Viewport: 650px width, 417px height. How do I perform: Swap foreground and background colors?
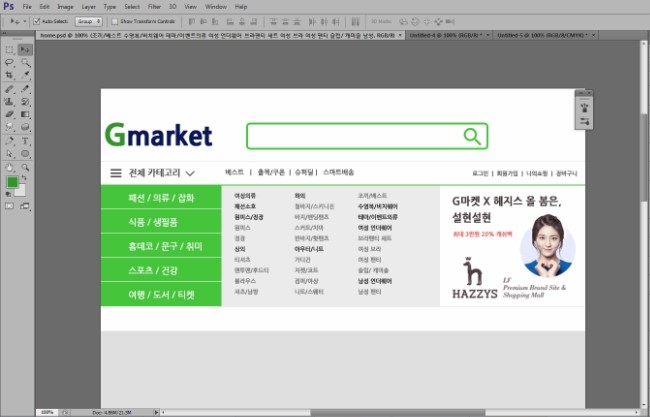24,178
